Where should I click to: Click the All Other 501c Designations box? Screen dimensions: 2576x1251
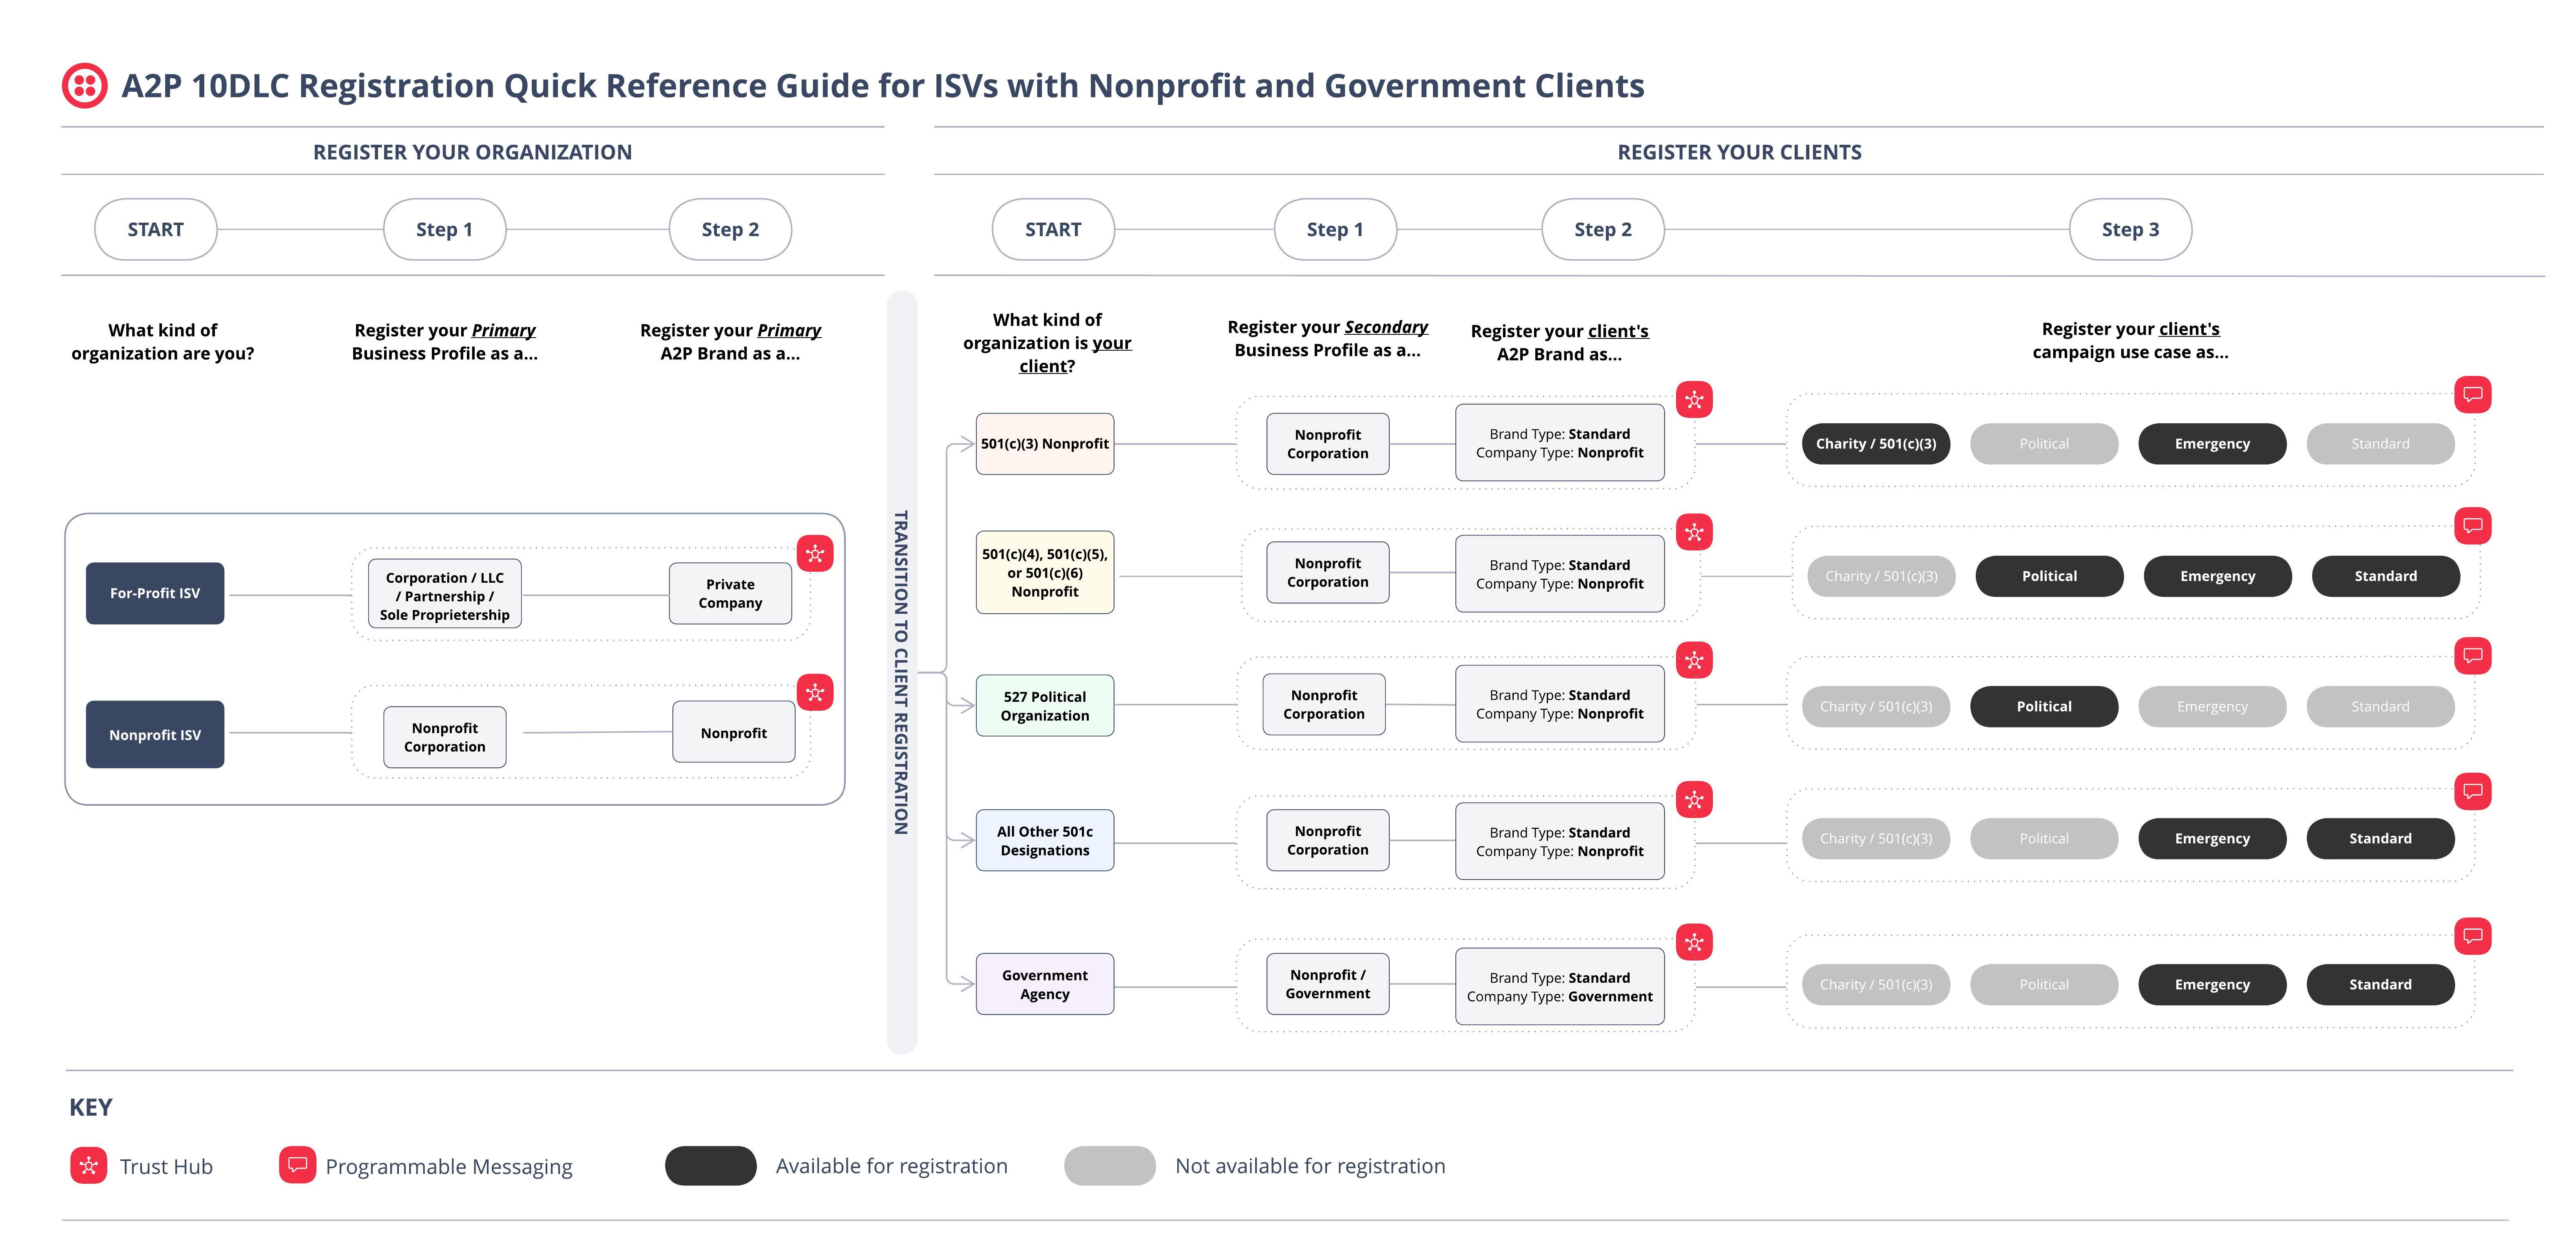tap(1045, 840)
